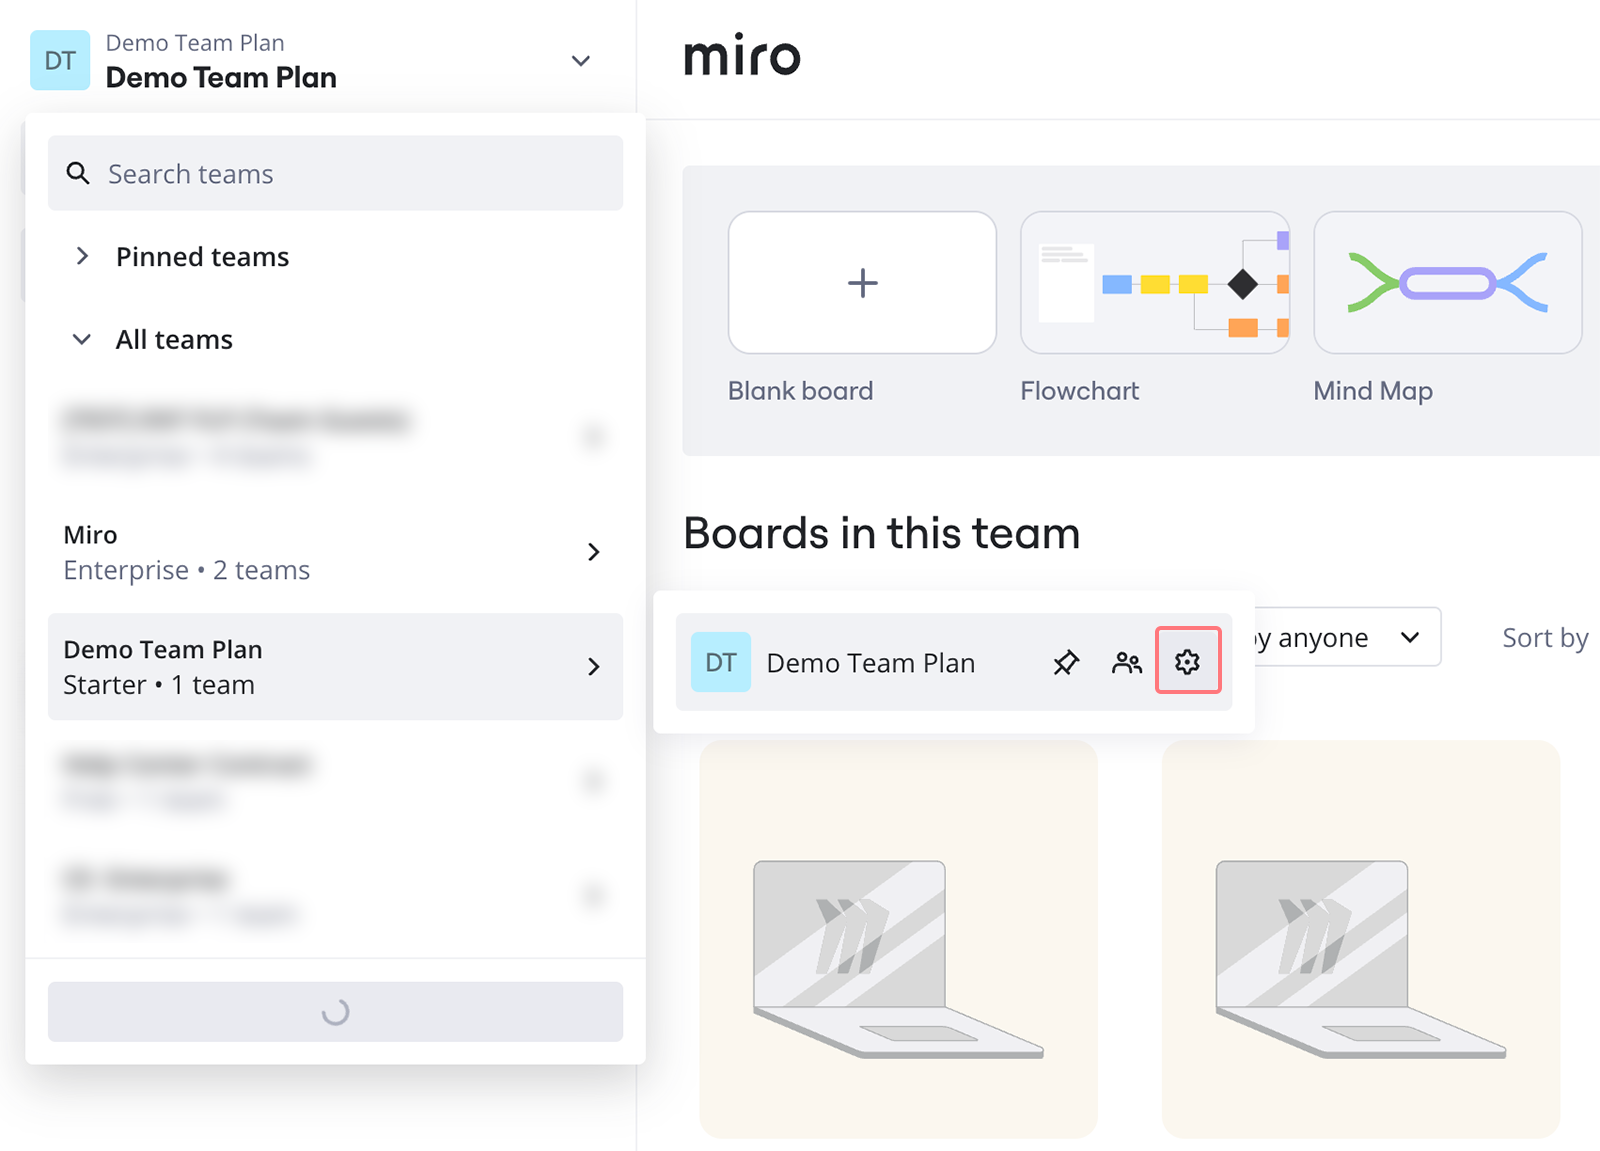Viewport: 1600px width, 1151px height.
Task: Open the first board thumbnail
Action: coord(898,939)
